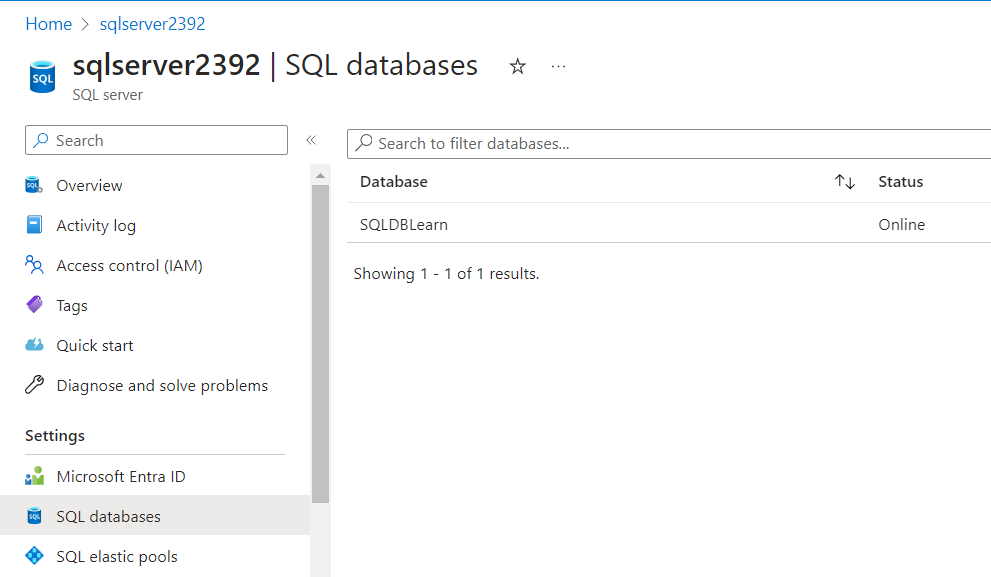Click the wrench Diagnose icon

coord(34,384)
